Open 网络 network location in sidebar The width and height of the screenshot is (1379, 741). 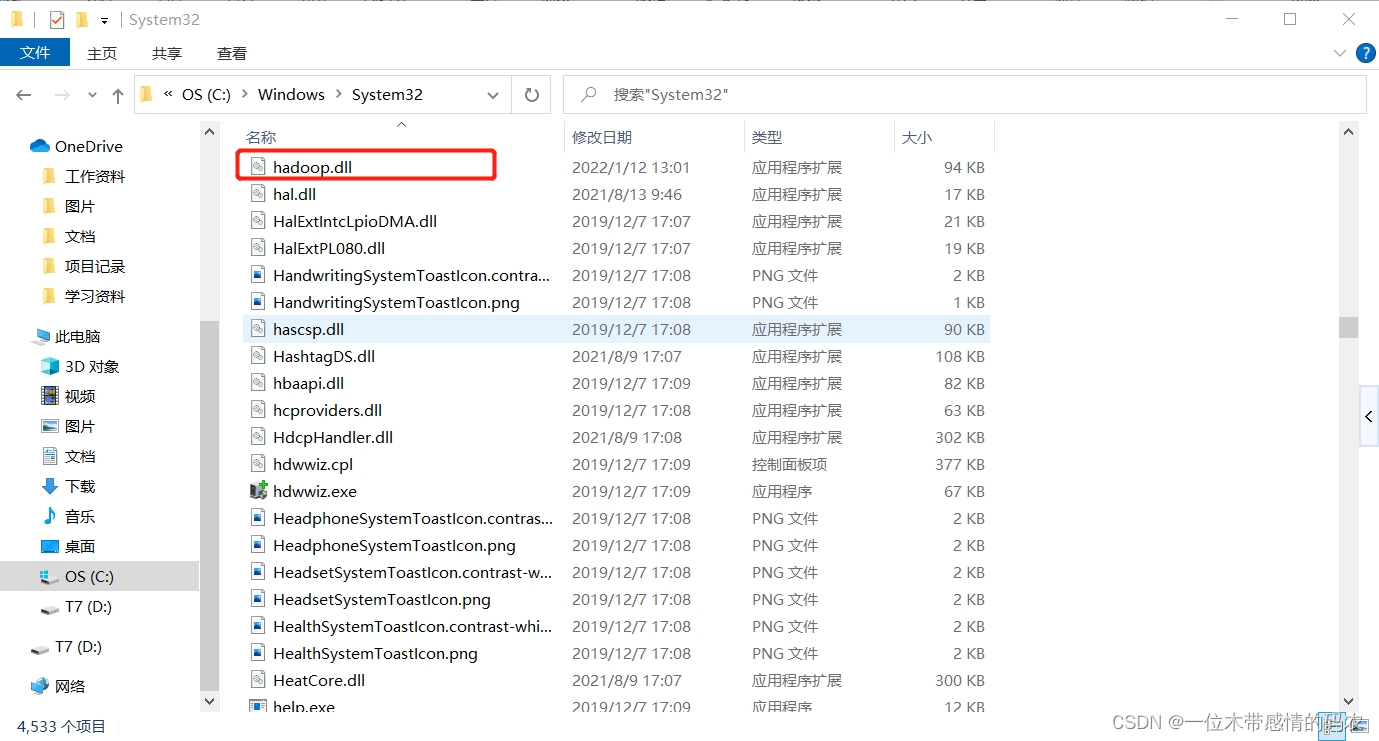coord(69,686)
